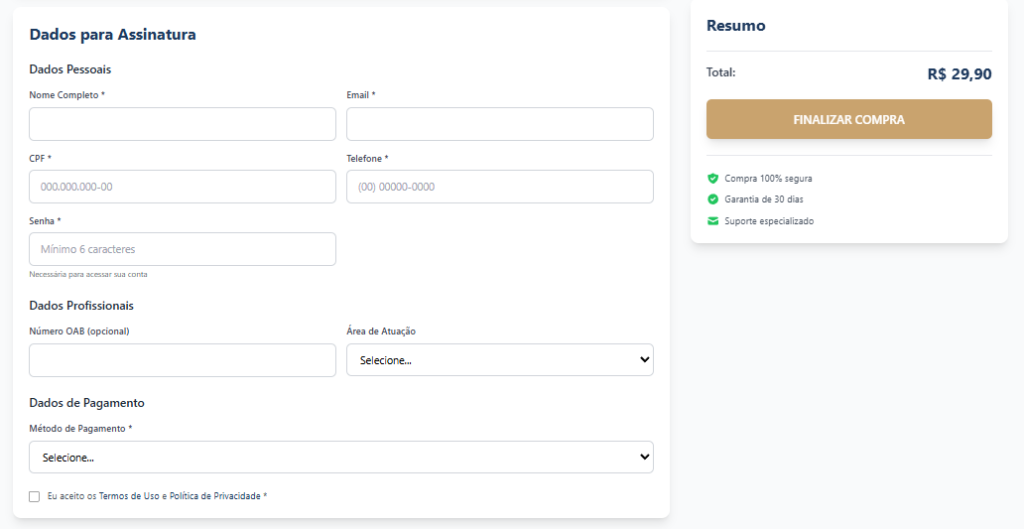Open the Área de Atuação dropdown
The height and width of the screenshot is (529, 1024).
(x=499, y=360)
